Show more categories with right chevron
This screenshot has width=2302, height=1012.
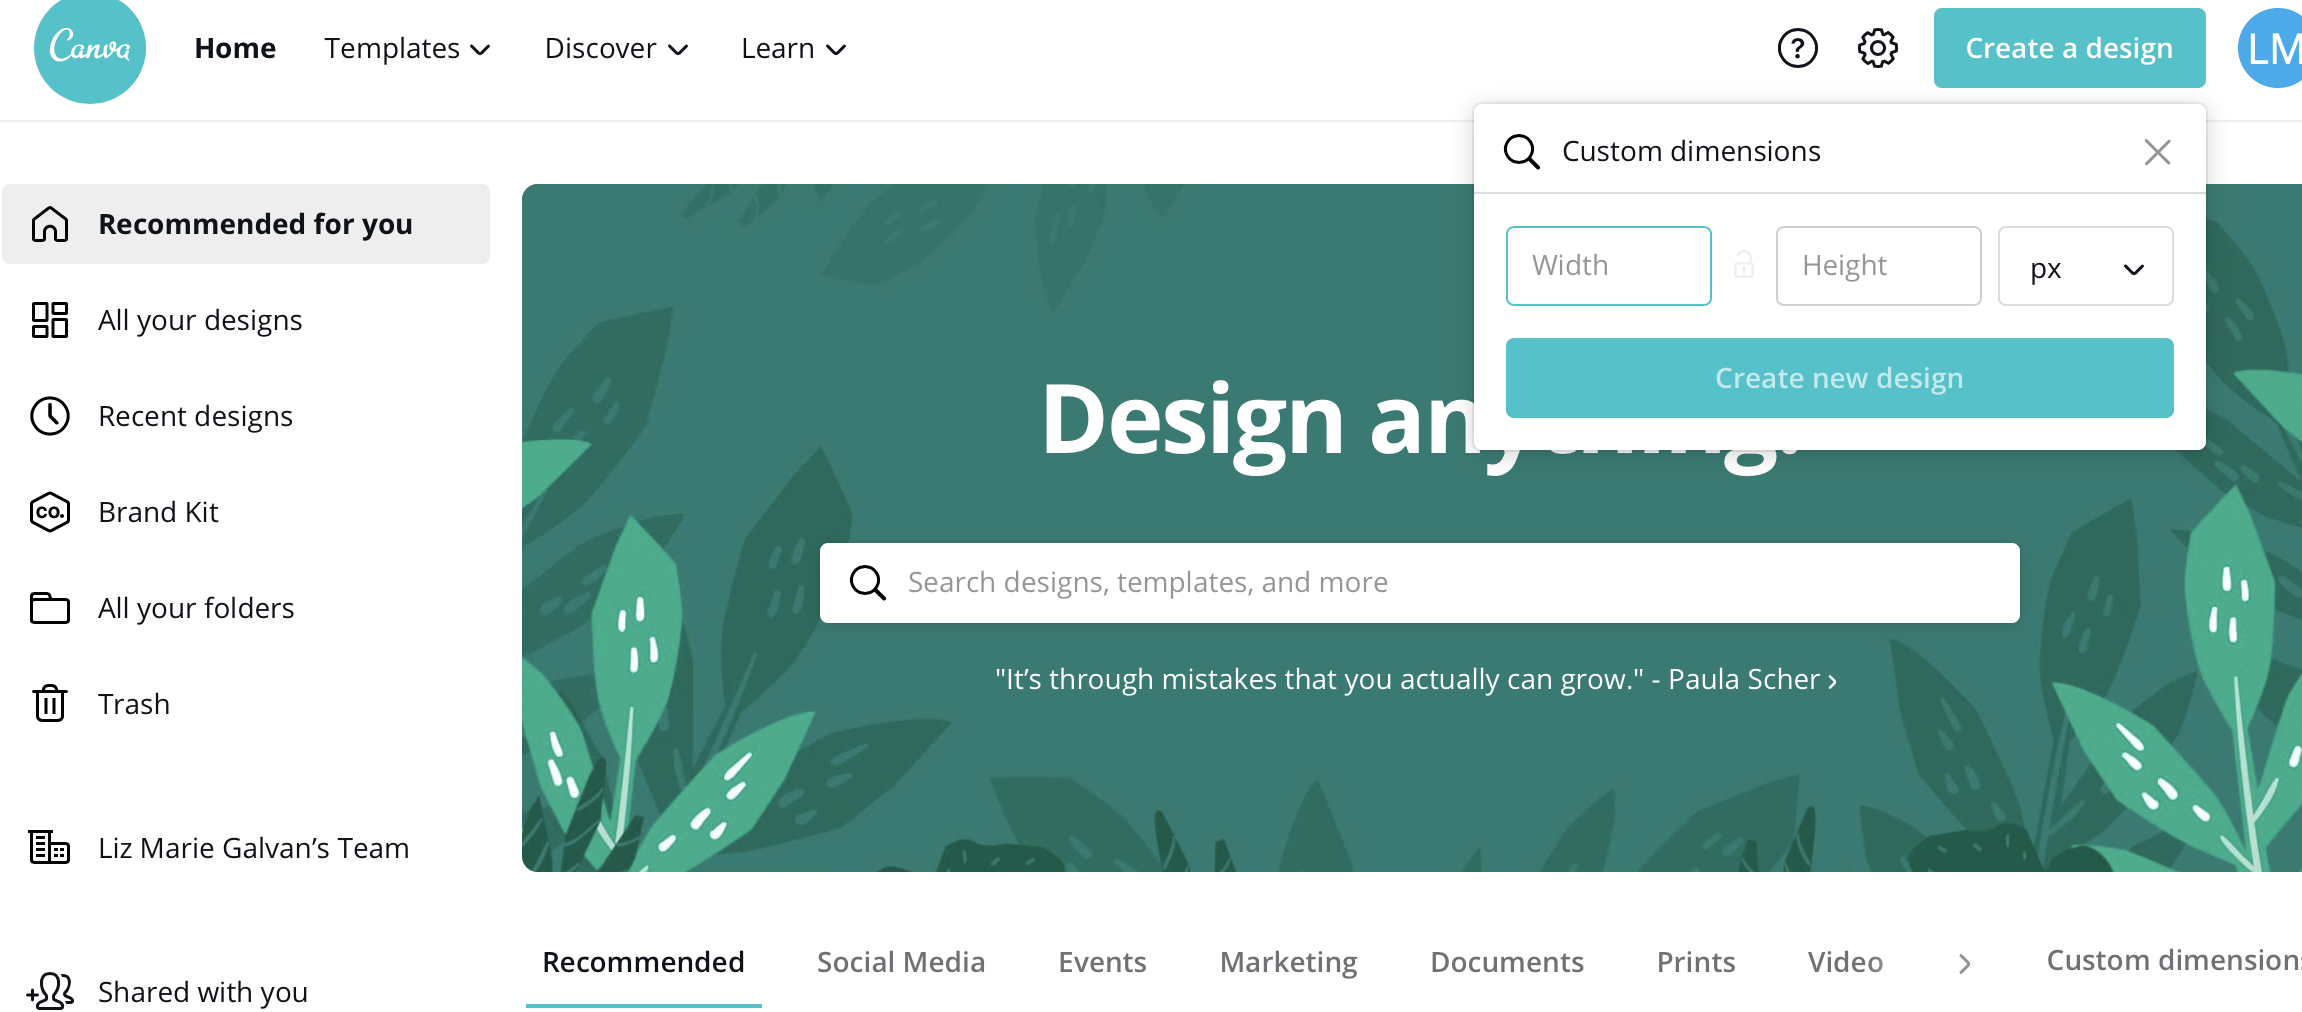1964,963
